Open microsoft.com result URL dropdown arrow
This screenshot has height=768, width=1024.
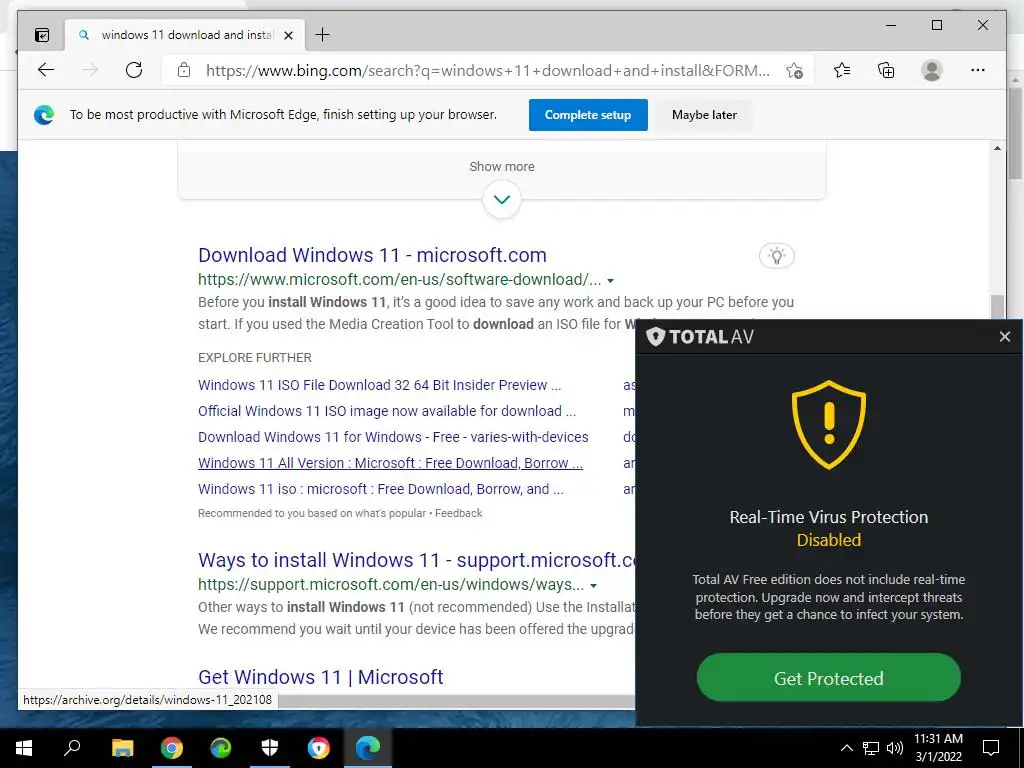(x=611, y=281)
